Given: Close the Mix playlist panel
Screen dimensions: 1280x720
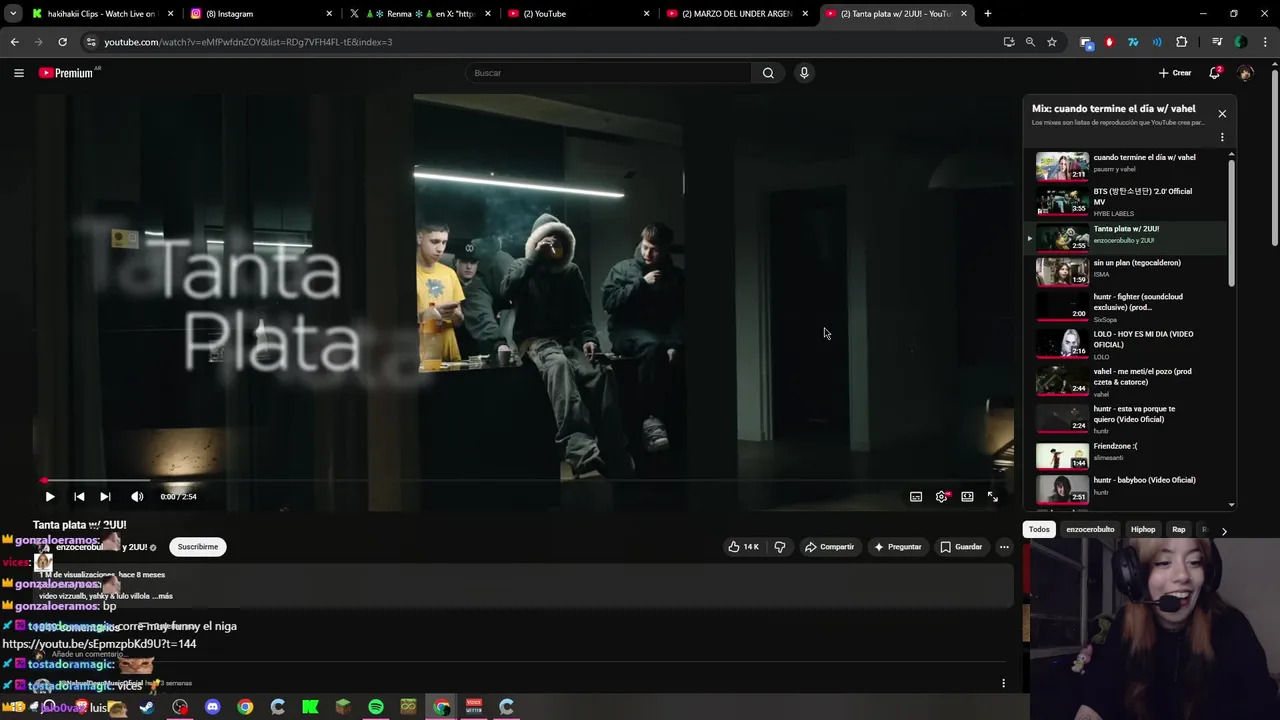Looking at the screenshot, I should click(1222, 114).
